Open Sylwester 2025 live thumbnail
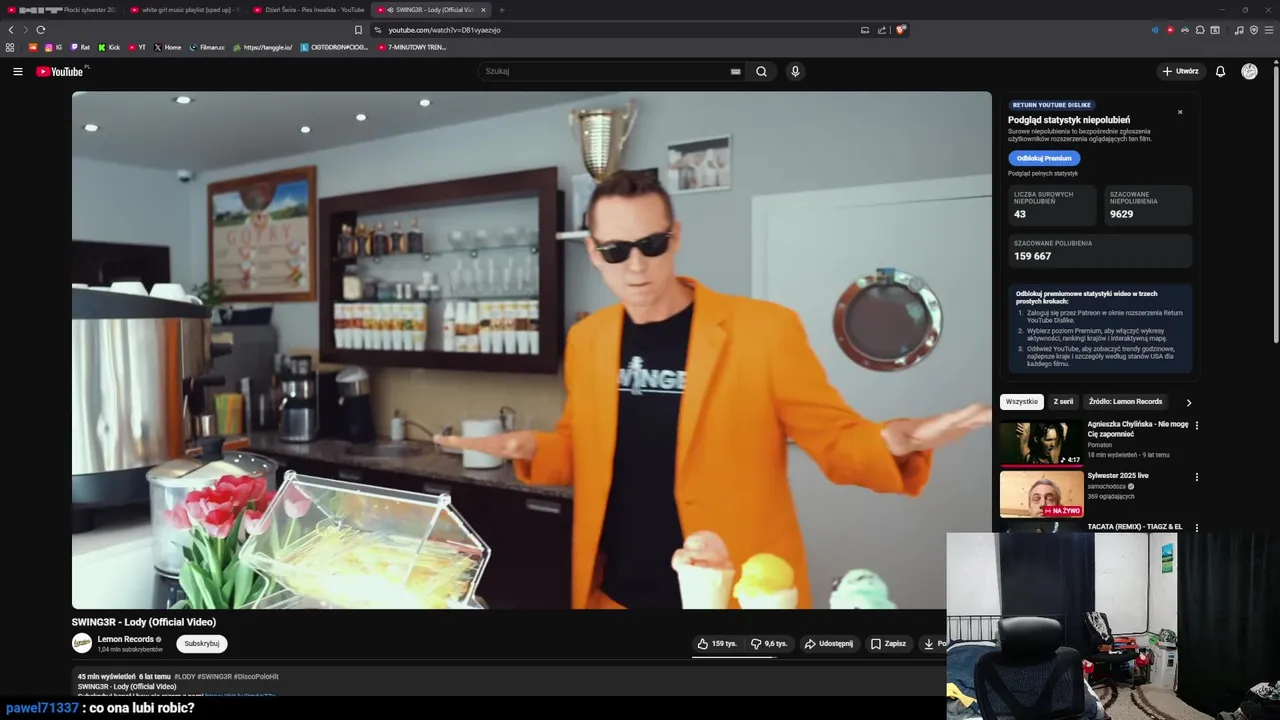1280x720 pixels. (1041, 494)
